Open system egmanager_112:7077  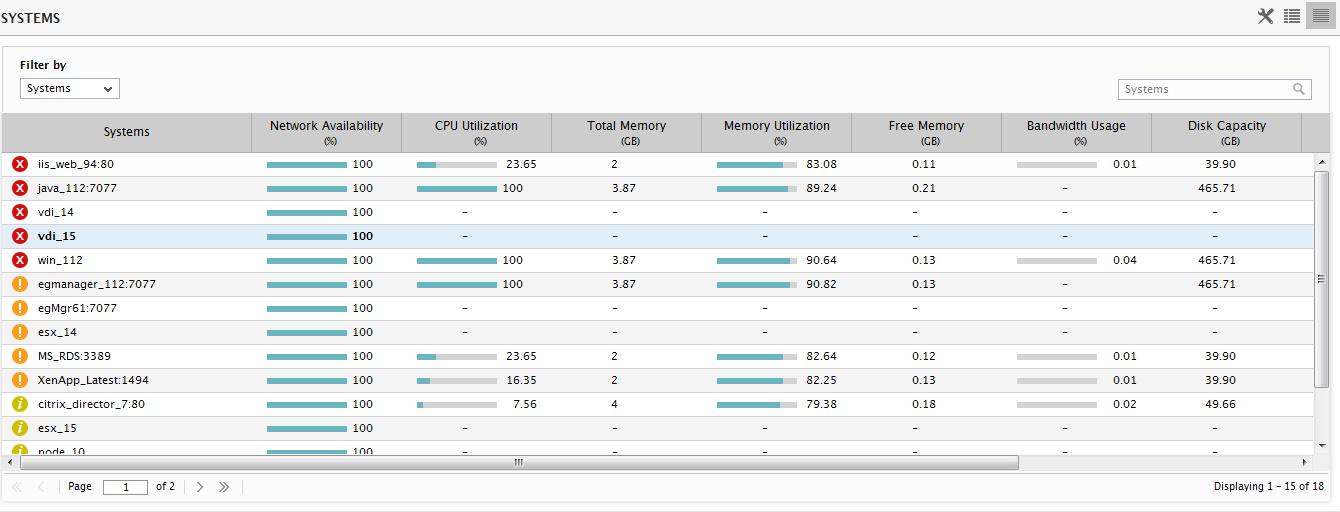click(x=97, y=284)
